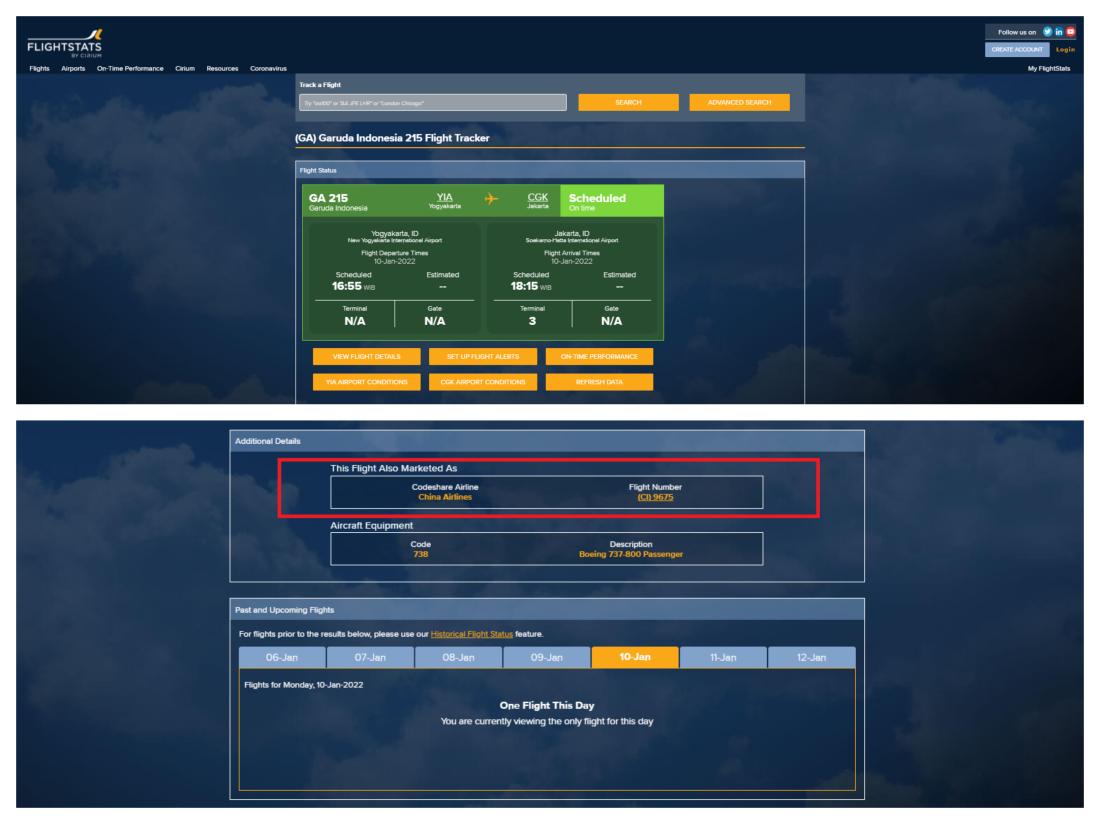The image size is (1100, 824).
Task: Focus the Track a Flight search field
Action: 432,103
